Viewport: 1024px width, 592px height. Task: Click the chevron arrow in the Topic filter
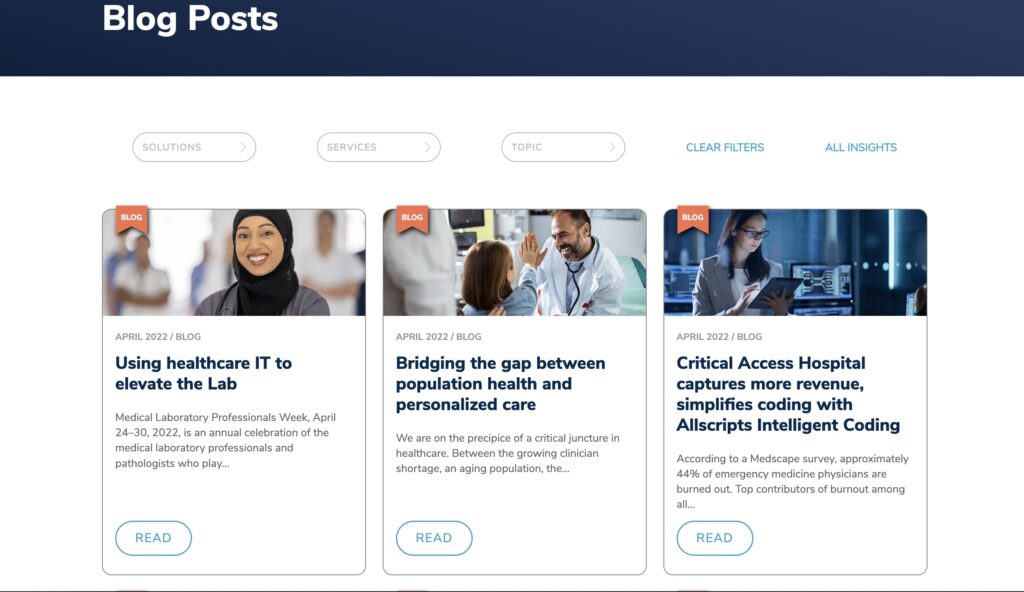(612, 147)
